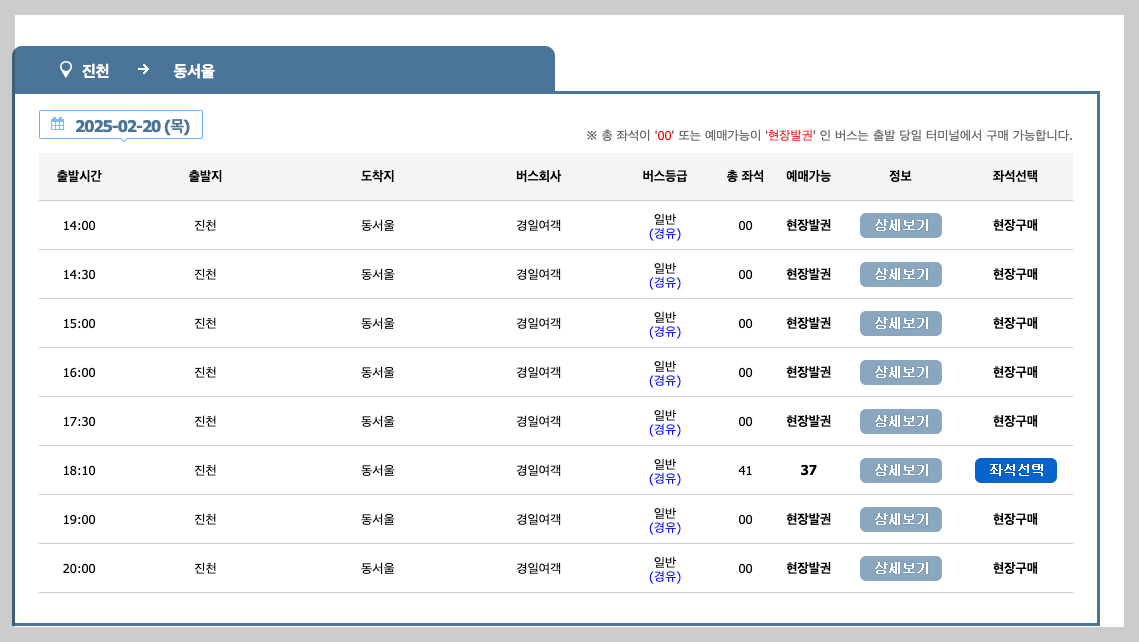Click 좌석선택 for the 18:10 departure

pos(1016,470)
